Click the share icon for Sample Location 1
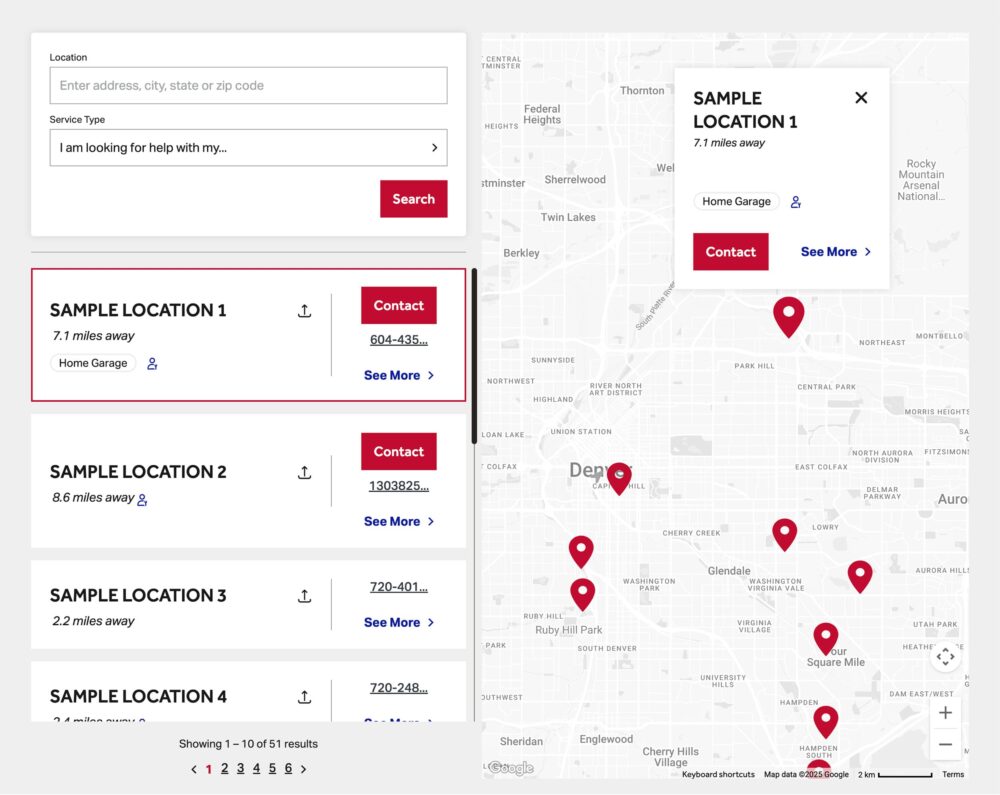This screenshot has height=795, width=1000. [305, 311]
